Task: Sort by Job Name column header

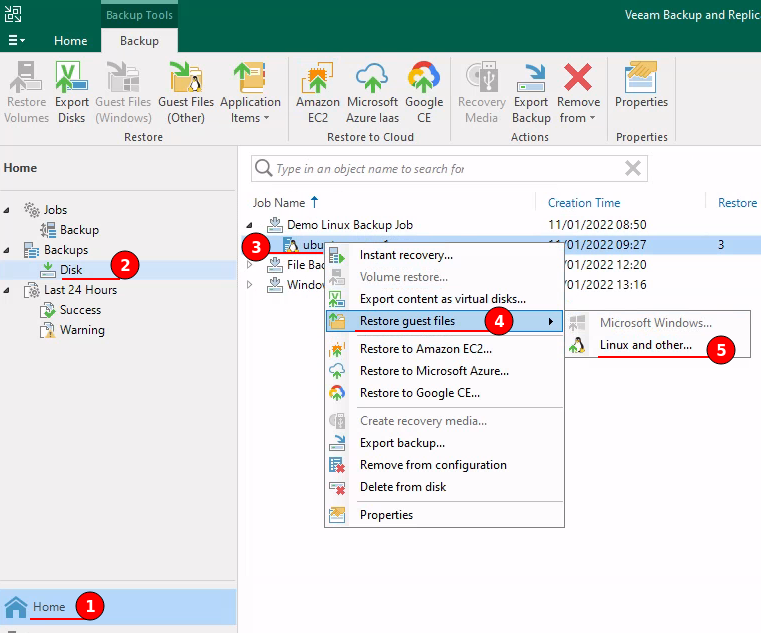Action: (x=279, y=202)
